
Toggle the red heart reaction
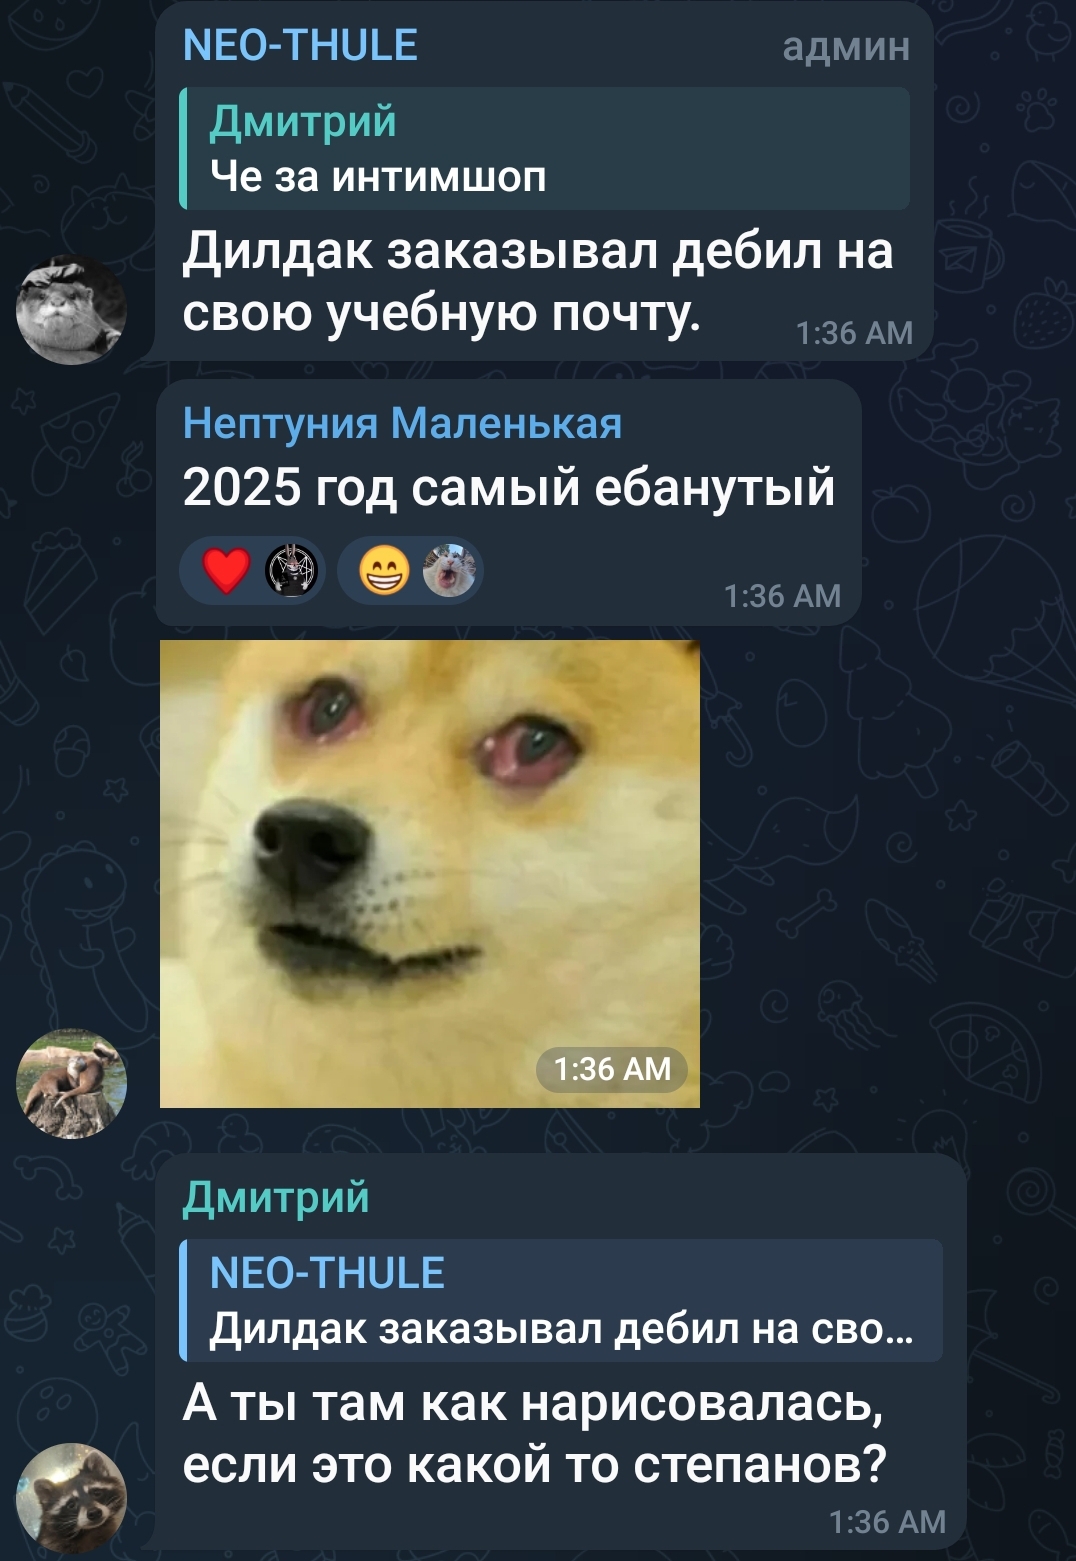[252, 572]
